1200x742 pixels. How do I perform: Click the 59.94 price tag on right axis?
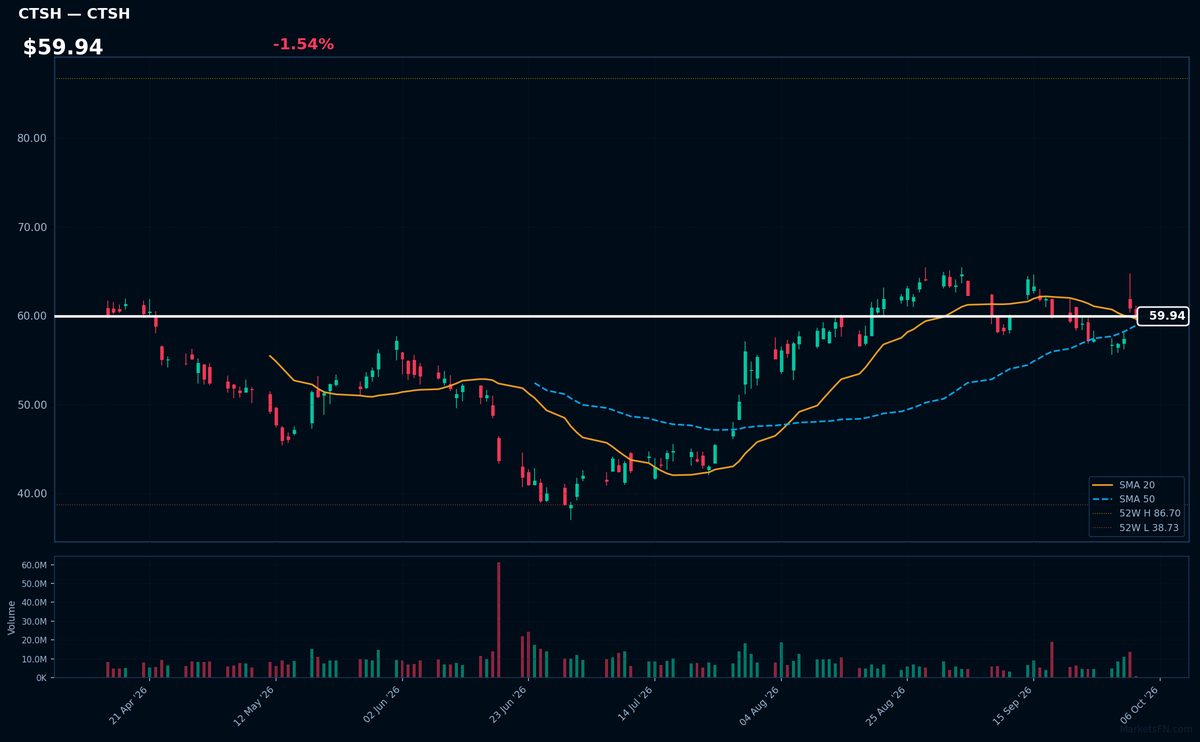[x=1163, y=316]
